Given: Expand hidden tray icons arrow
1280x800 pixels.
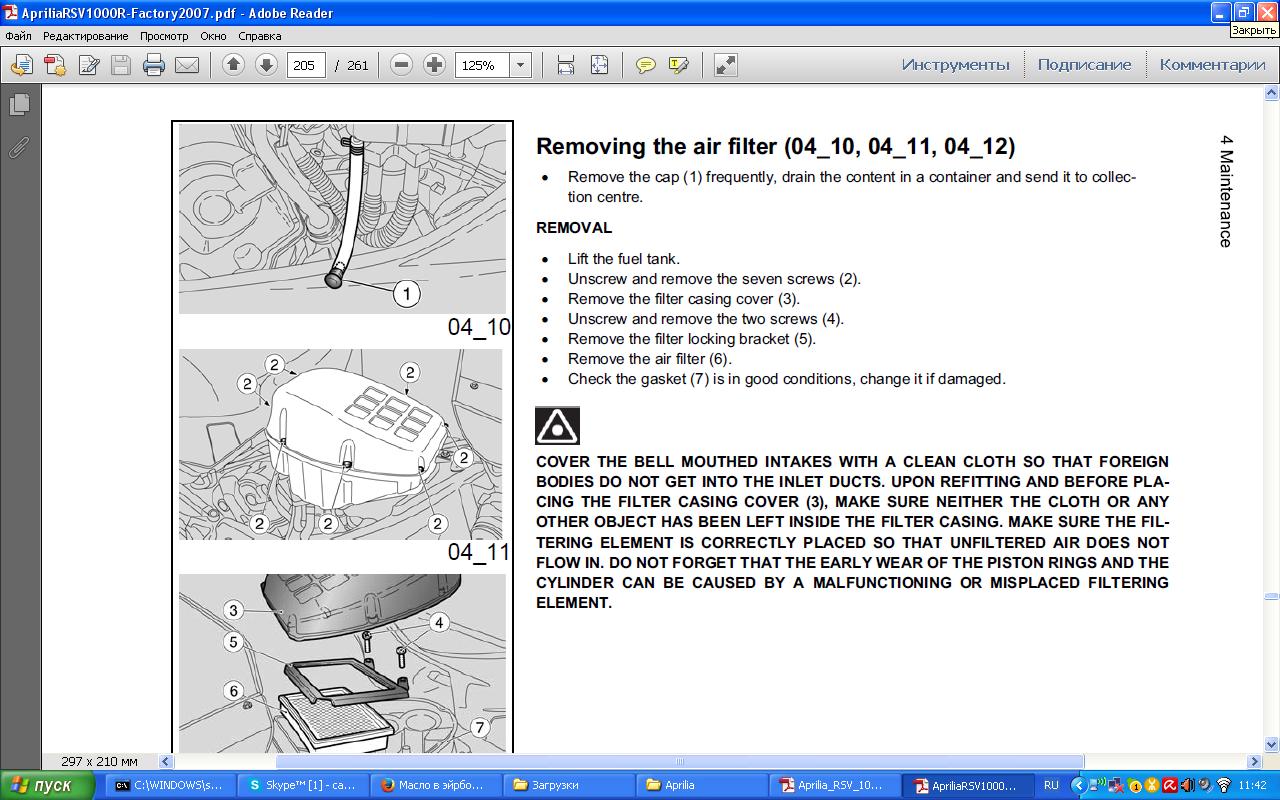Looking at the screenshot, I should [1078, 786].
